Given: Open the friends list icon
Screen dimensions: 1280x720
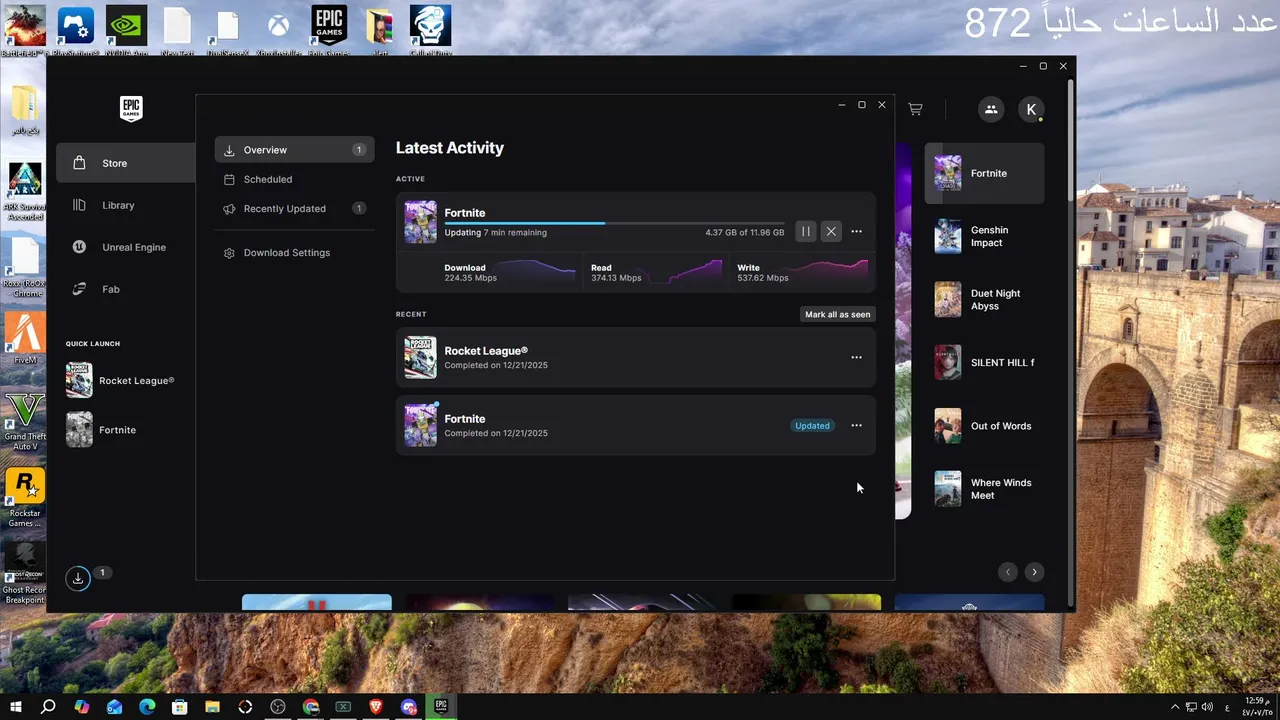Looking at the screenshot, I should point(991,109).
